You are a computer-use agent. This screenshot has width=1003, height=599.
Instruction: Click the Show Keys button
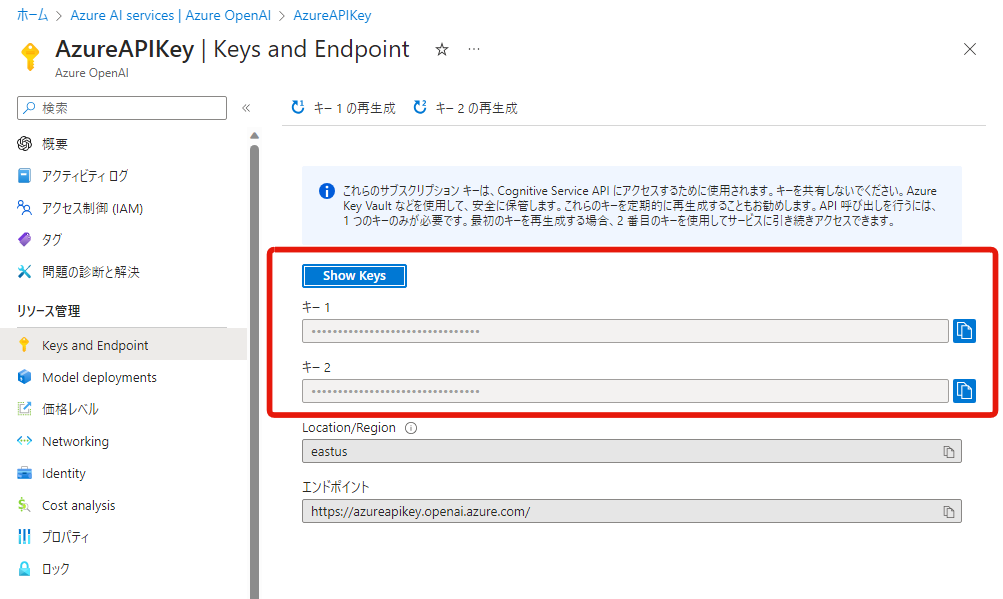pyautogui.click(x=354, y=275)
